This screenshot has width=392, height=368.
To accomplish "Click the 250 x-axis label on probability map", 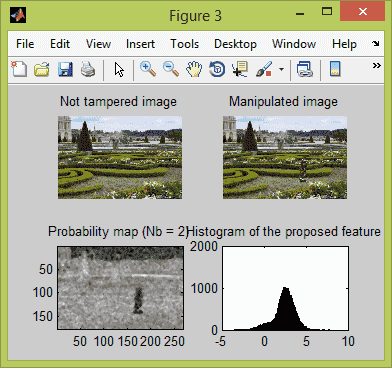I will [x=175, y=341].
